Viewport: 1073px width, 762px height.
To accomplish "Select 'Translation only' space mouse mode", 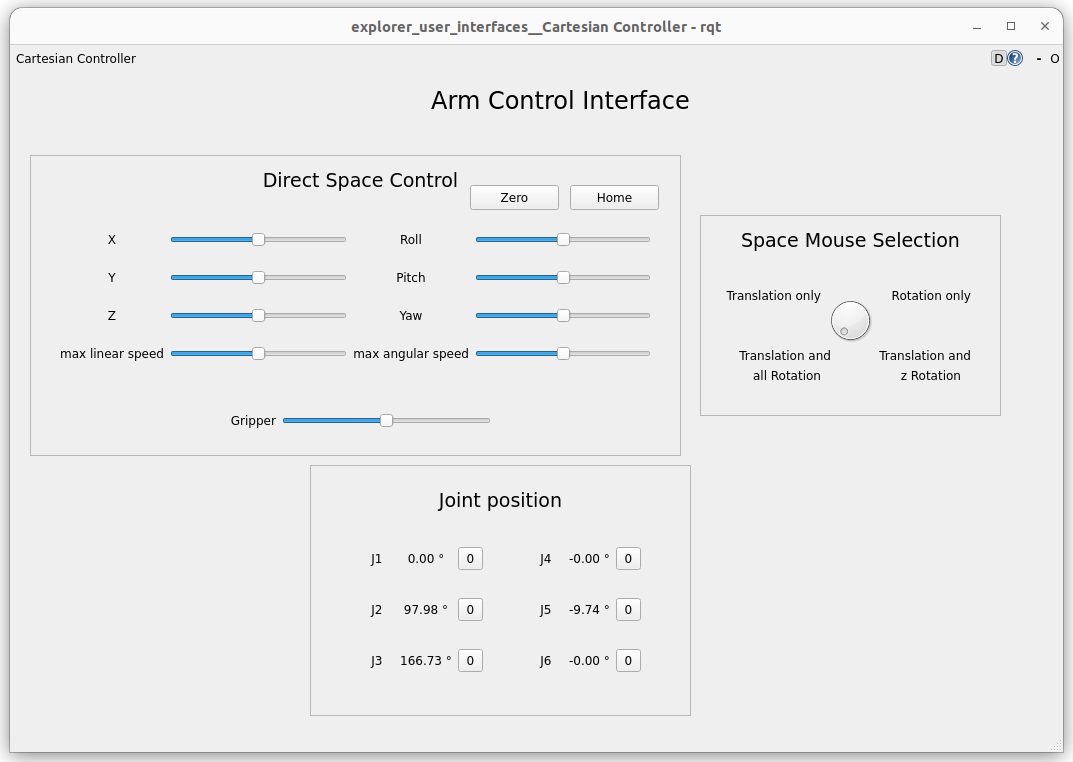I will [x=773, y=295].
